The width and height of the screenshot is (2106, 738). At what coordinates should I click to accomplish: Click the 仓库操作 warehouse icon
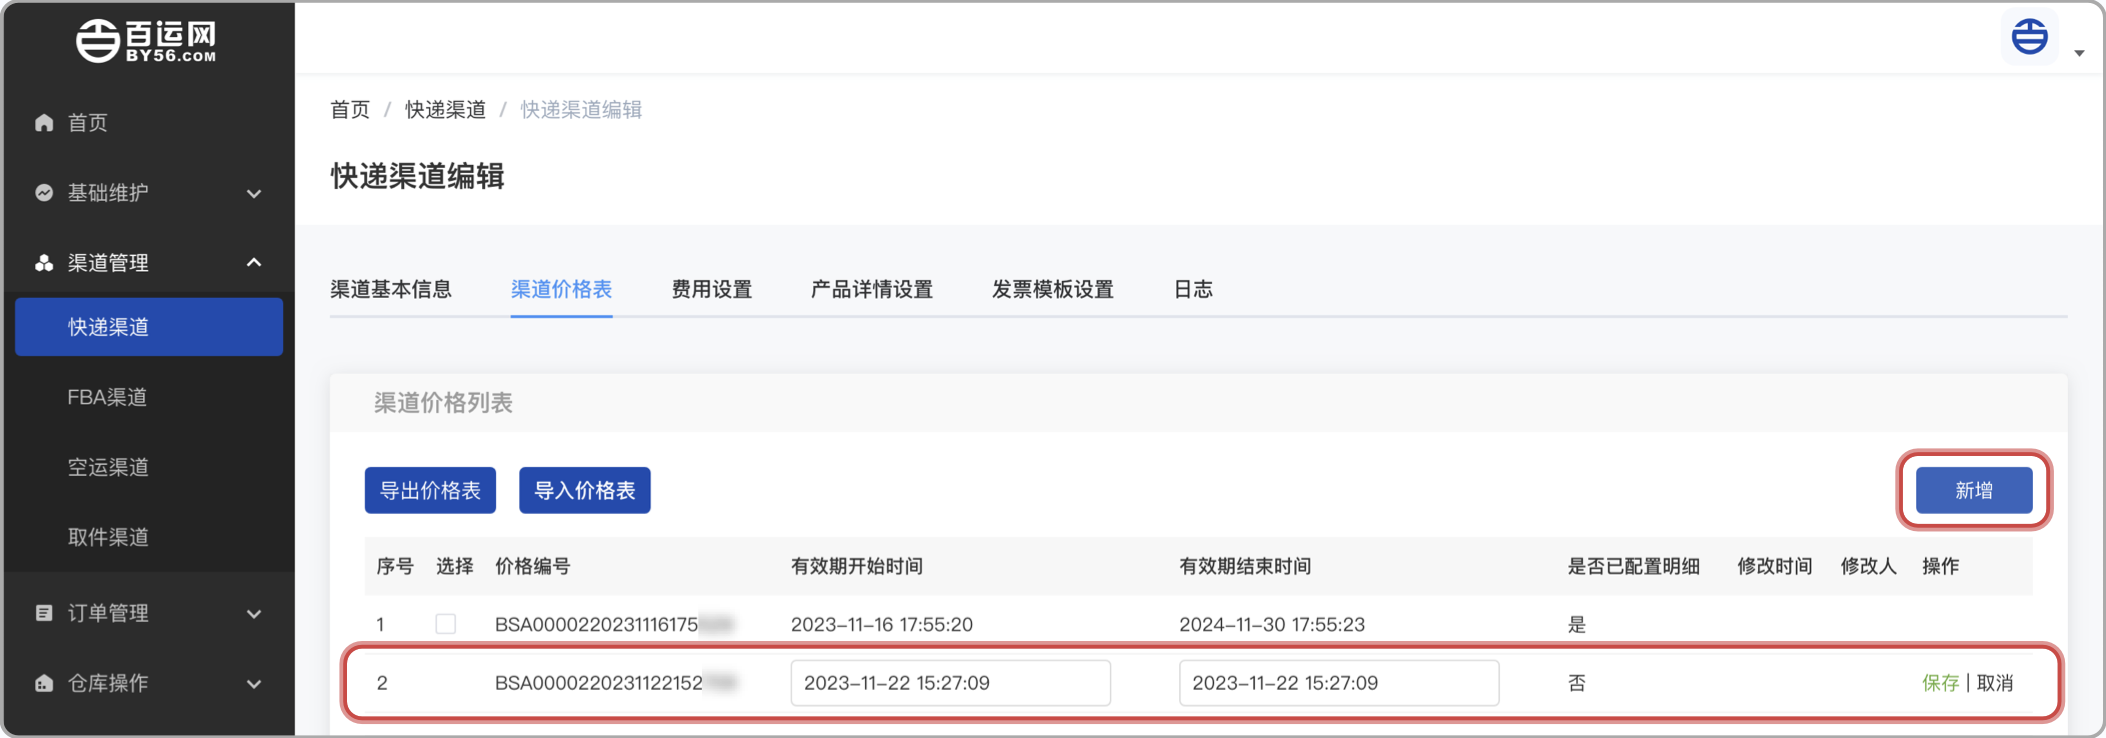(x=44, y=683)
